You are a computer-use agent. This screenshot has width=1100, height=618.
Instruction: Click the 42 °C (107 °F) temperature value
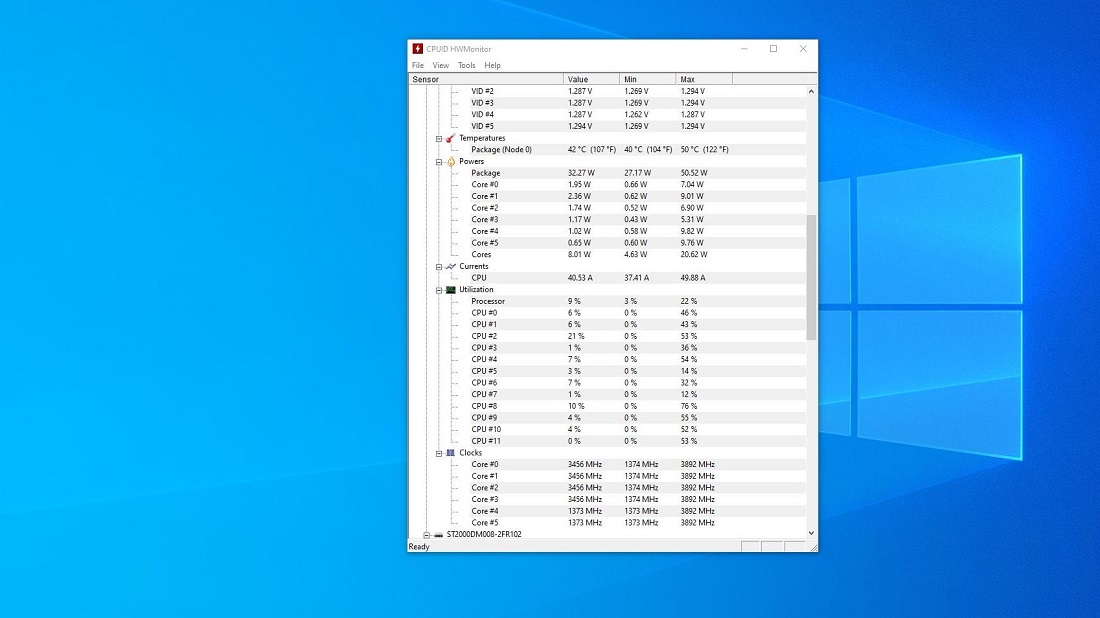[592, 149]
